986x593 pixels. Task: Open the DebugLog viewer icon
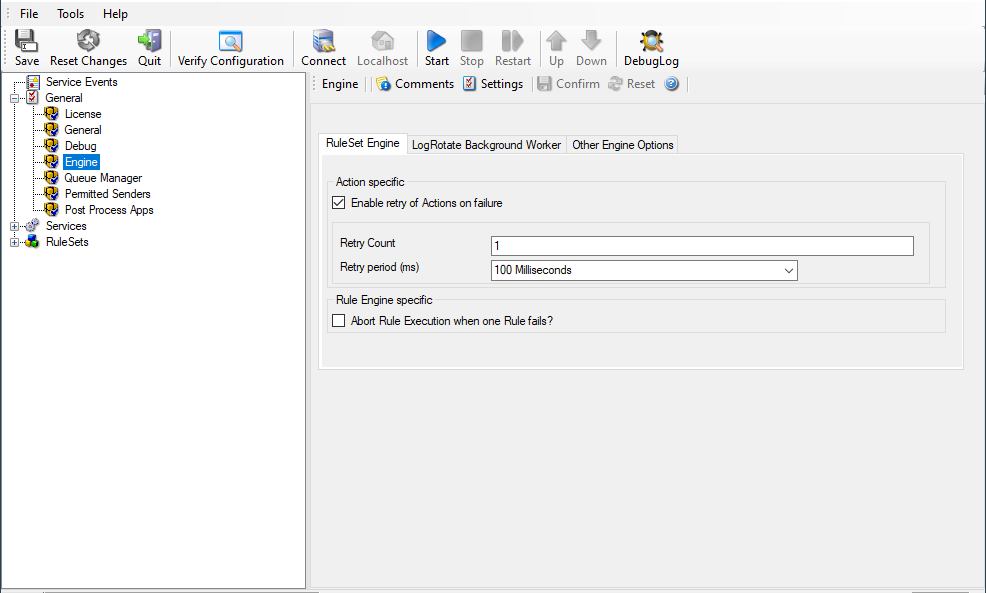[651, 41]
